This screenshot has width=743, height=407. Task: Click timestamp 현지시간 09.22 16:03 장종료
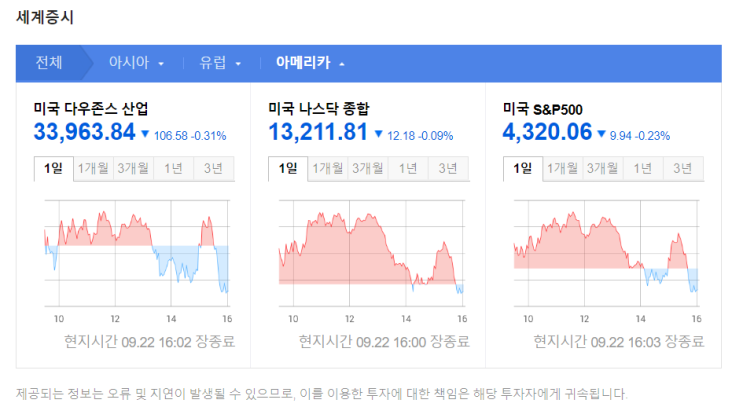point(619,342)
